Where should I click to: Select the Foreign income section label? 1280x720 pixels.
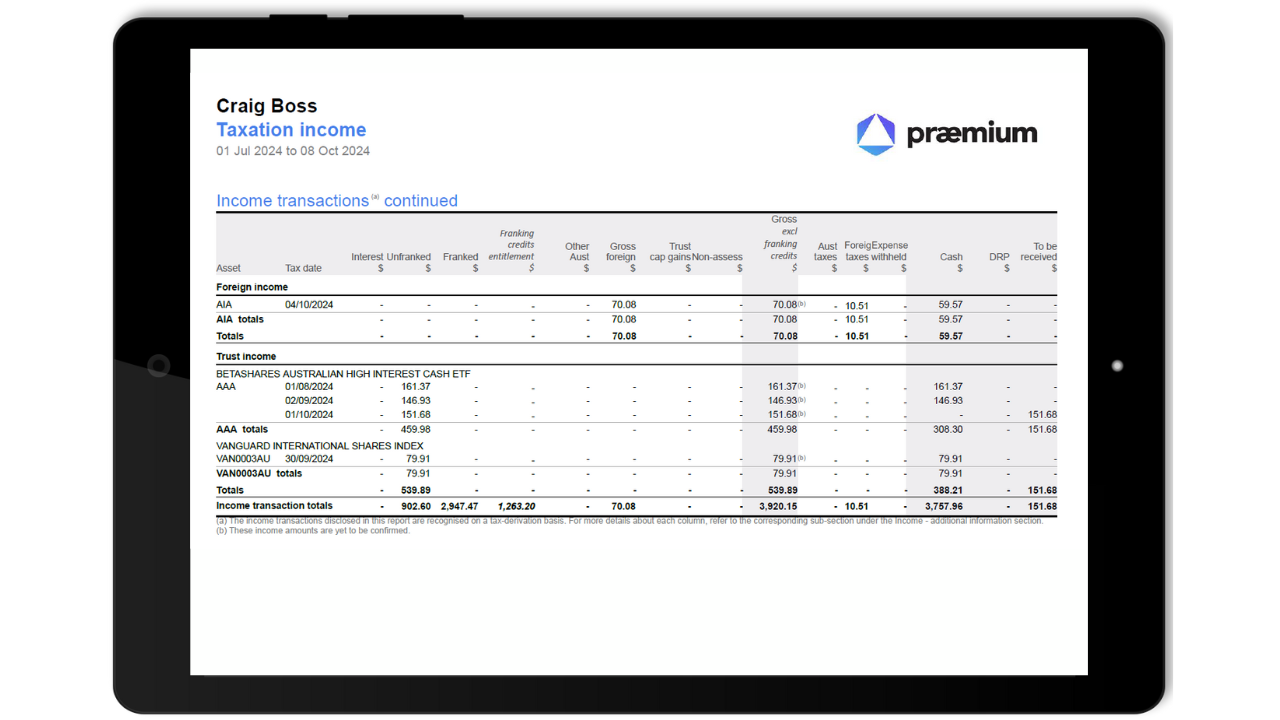[252, 287]
